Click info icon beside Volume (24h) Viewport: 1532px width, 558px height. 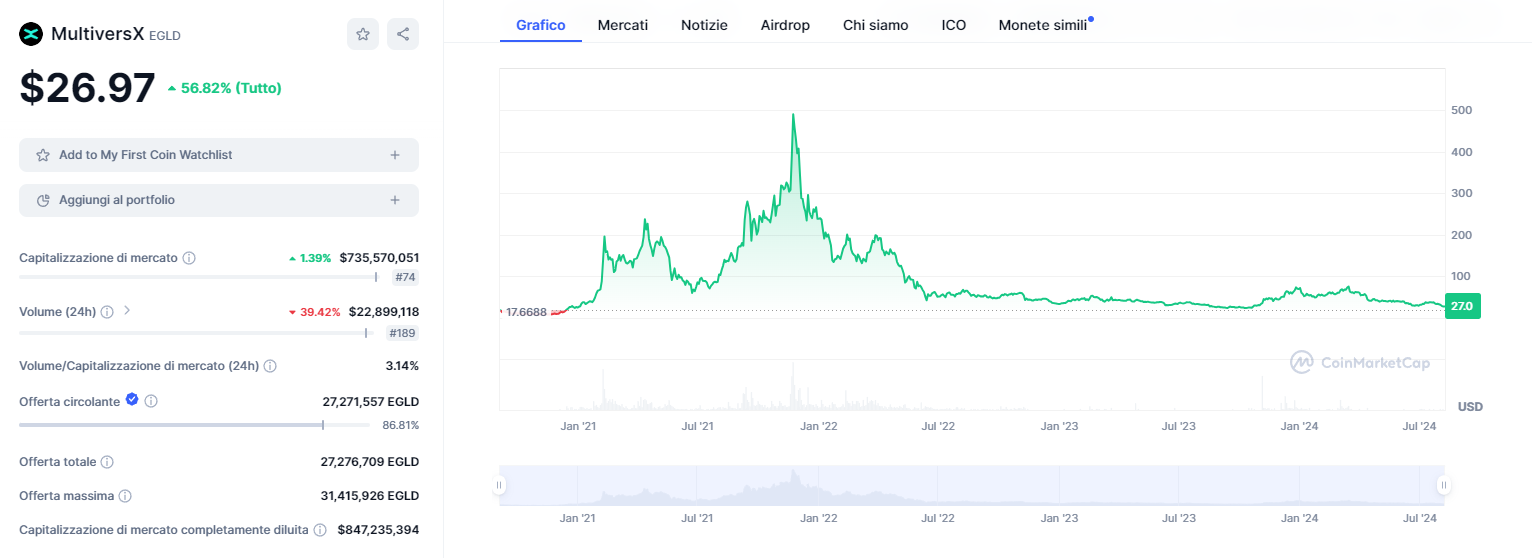pos(107,312)
